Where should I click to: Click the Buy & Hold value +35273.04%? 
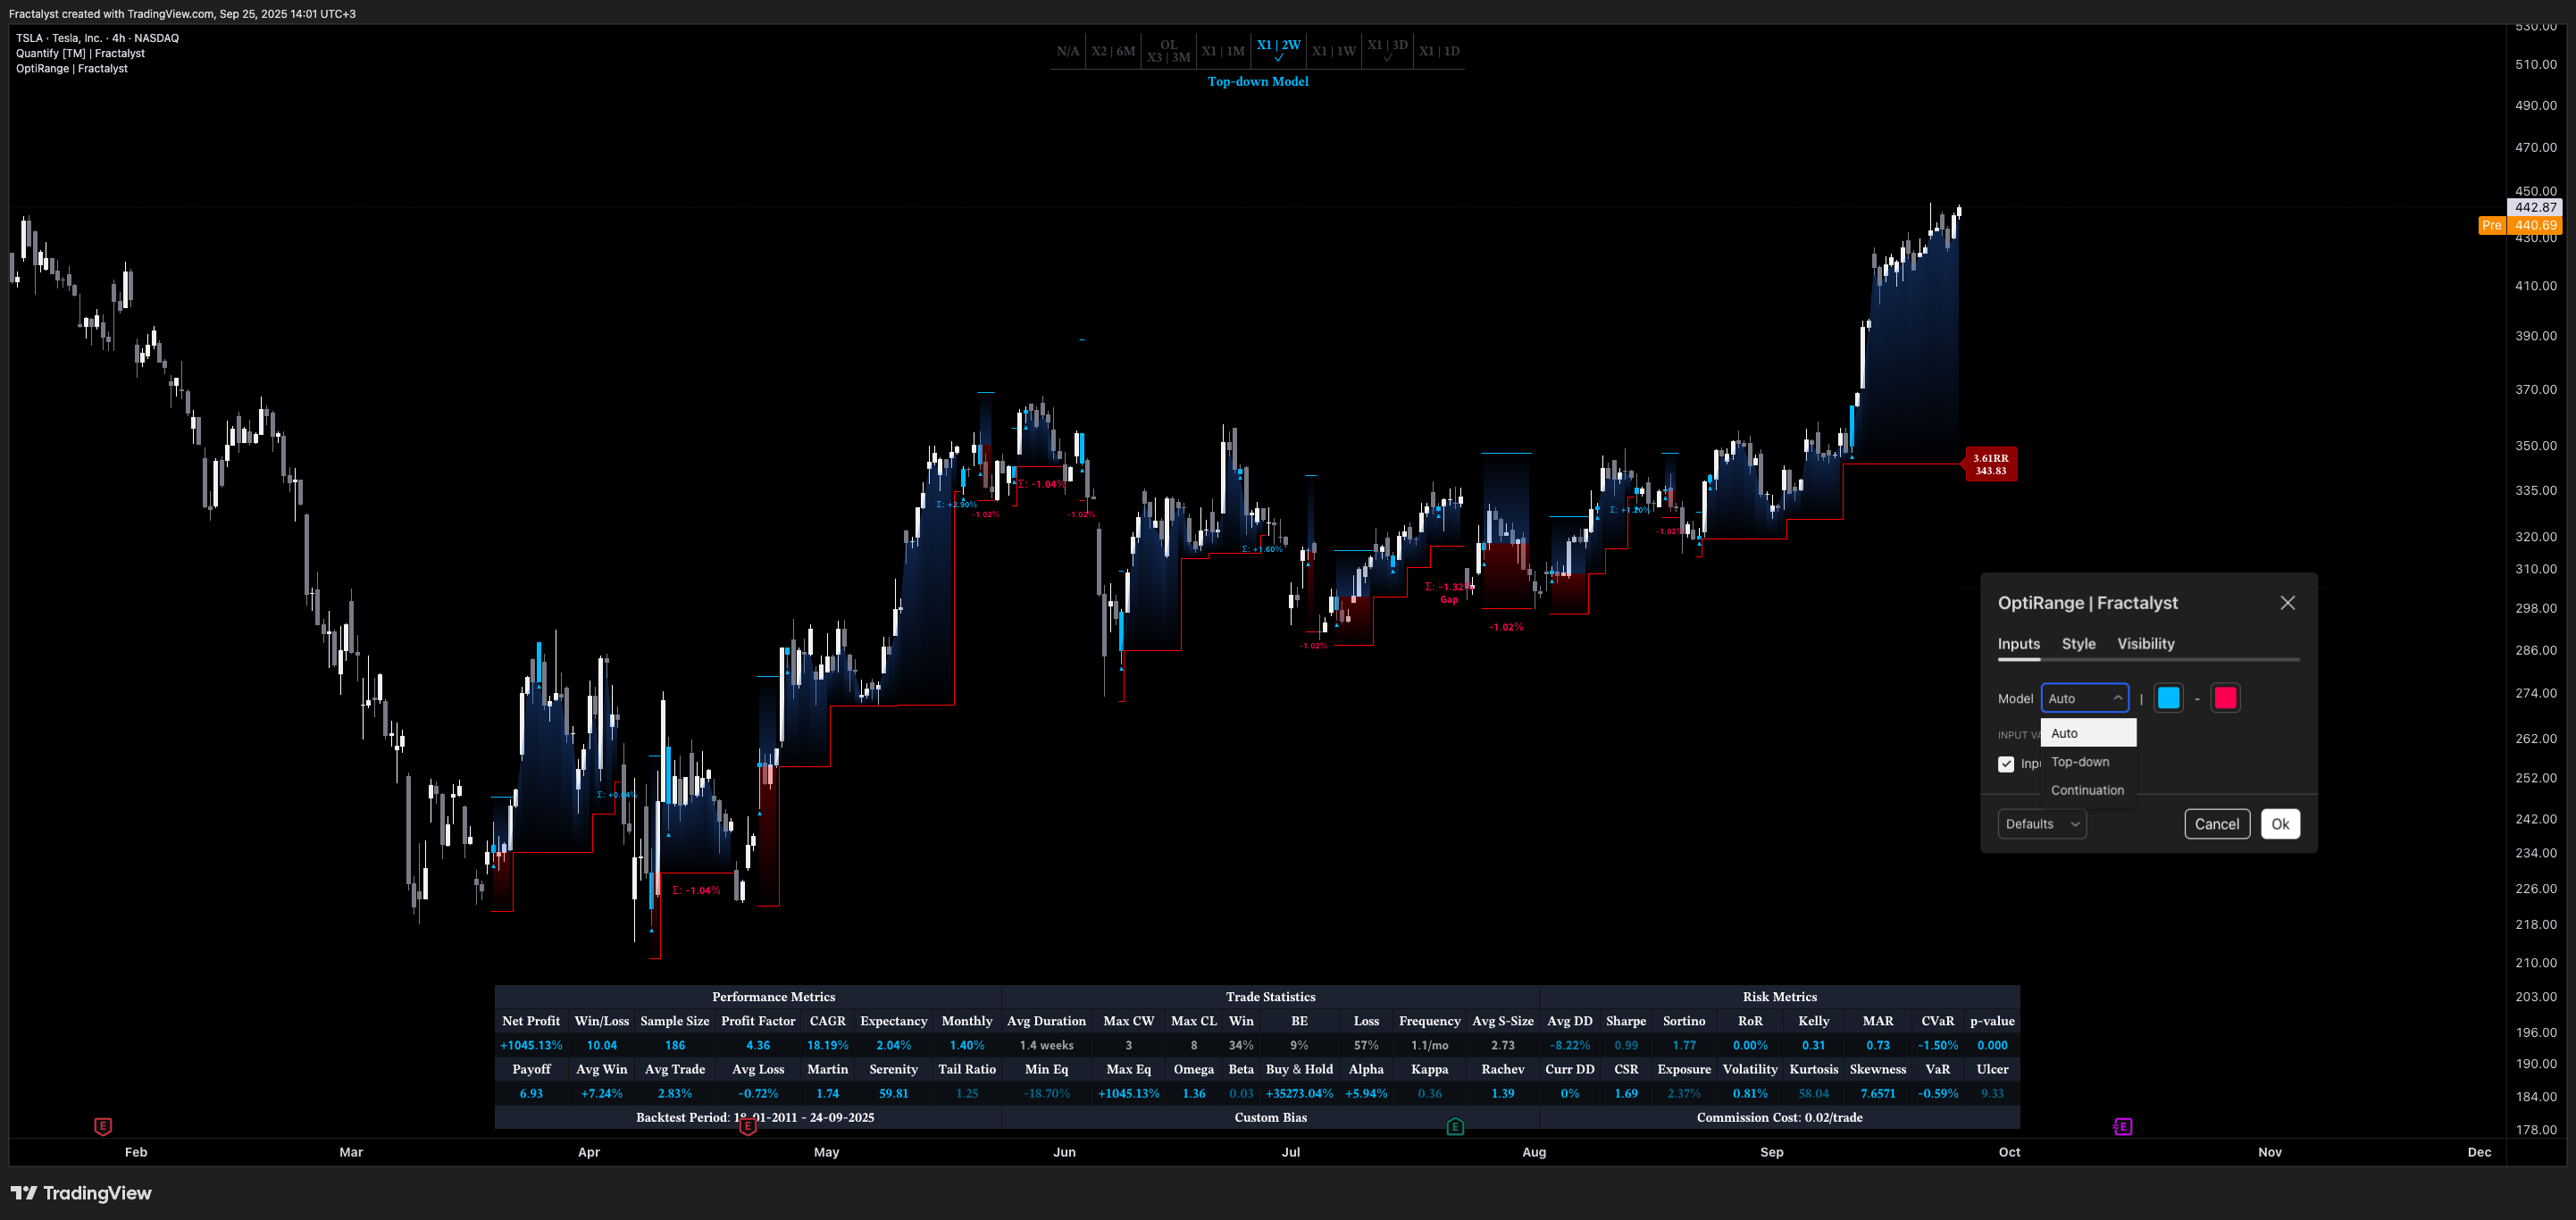[1298, 1093]
